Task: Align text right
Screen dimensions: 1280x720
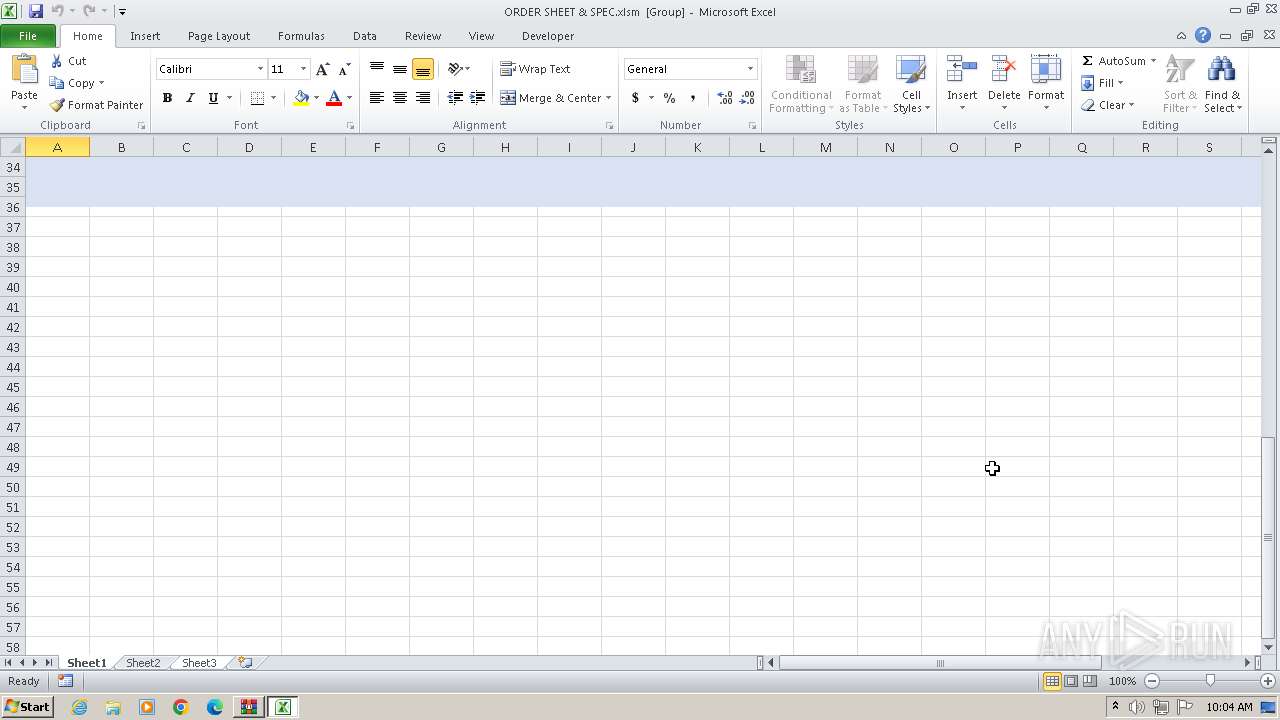Action: tap(423, 98)
